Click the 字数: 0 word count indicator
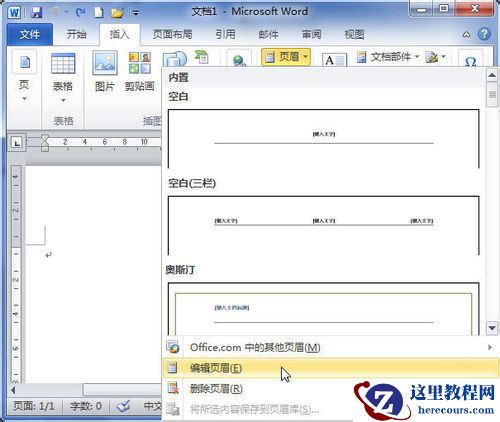This screenshot has height=422, width=500. click(x=86, y=406)
